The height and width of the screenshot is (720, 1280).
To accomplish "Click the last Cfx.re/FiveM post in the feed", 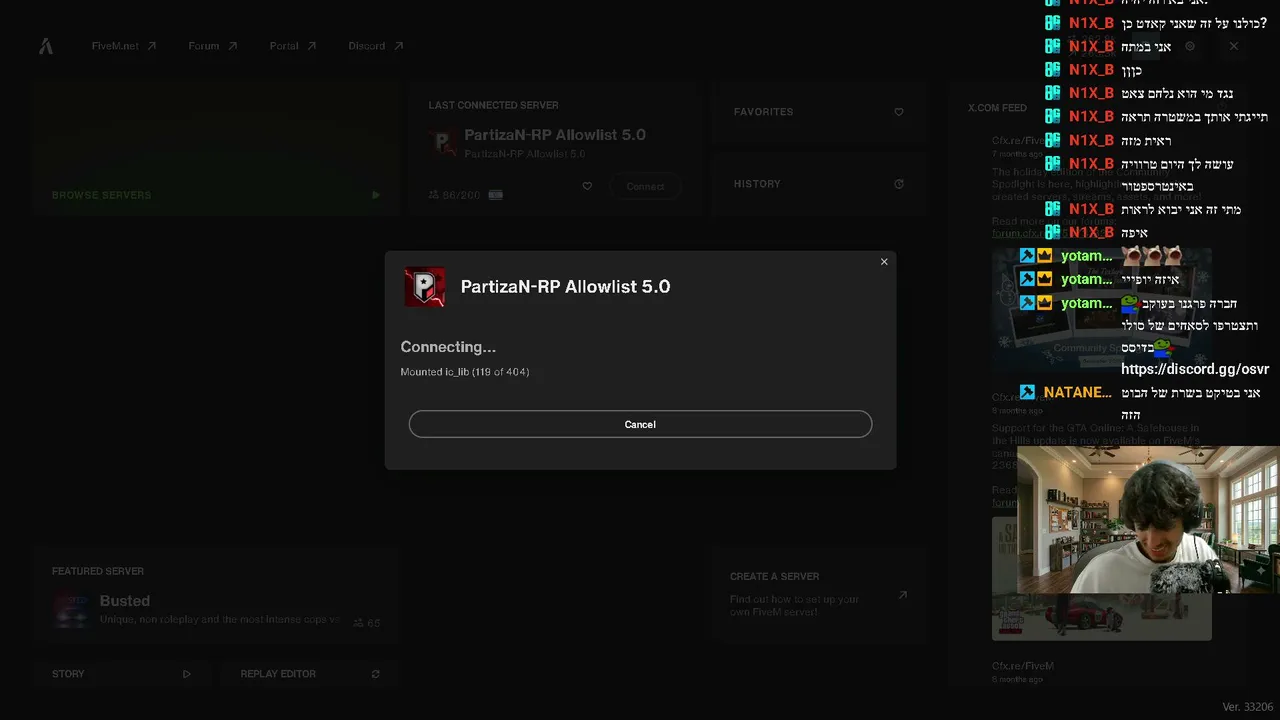I will point(1023,671).
